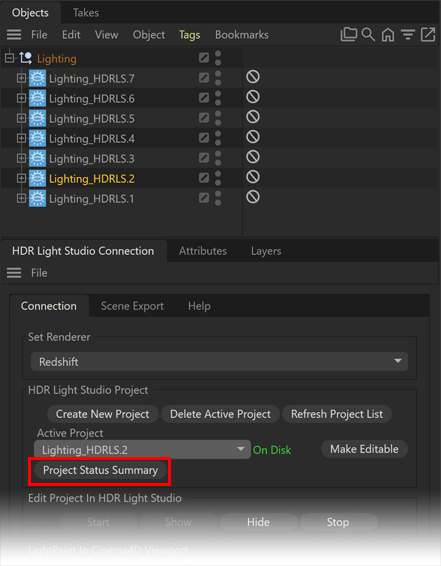Click the tag icon on Lighting_HDRLS.6 row

[x=253, y=97]
